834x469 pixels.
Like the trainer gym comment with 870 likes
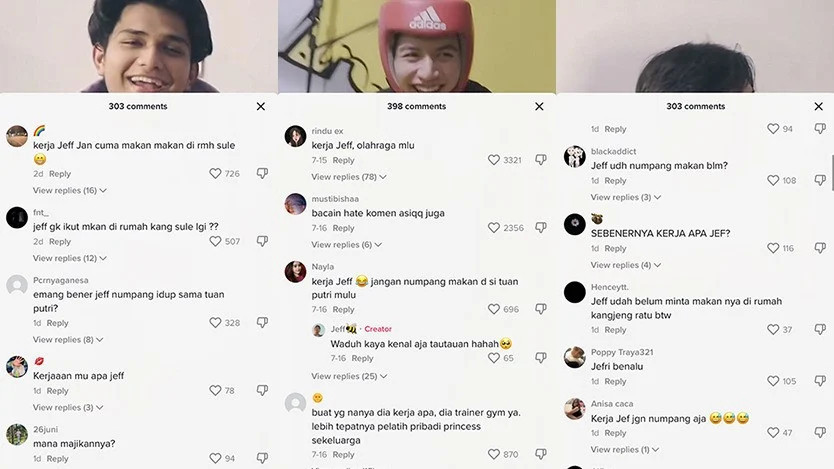(x=494, y=454)
